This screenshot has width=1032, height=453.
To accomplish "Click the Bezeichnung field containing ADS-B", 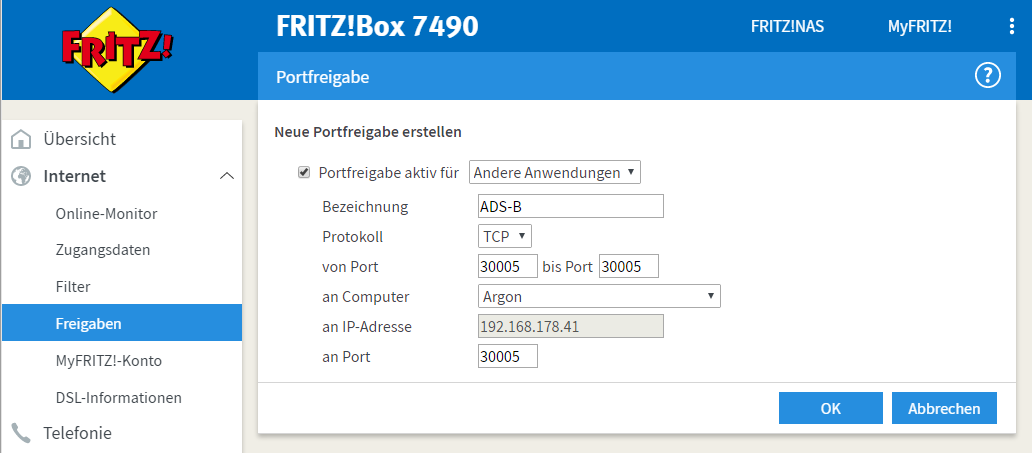I will (571, 206).
